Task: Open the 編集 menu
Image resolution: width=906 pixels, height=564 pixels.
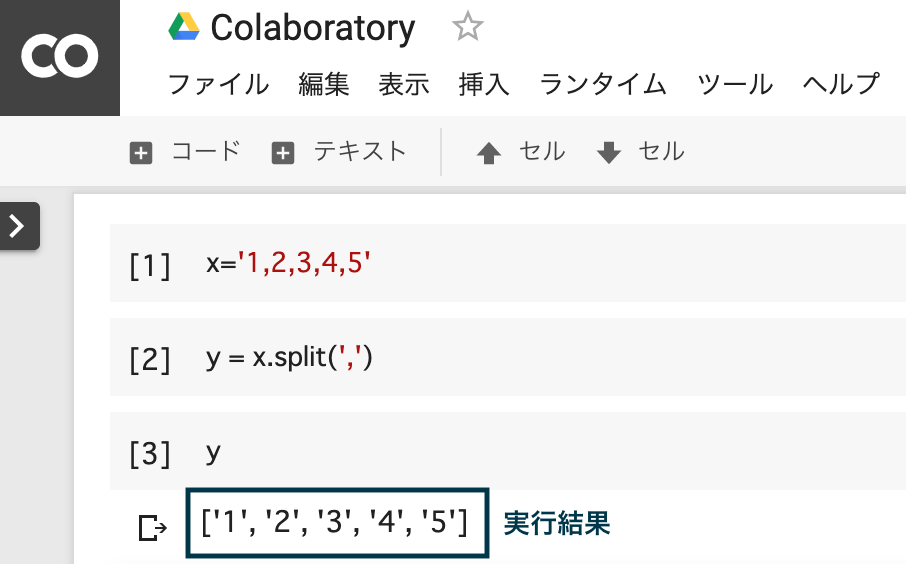Action: tap(324, 84)
